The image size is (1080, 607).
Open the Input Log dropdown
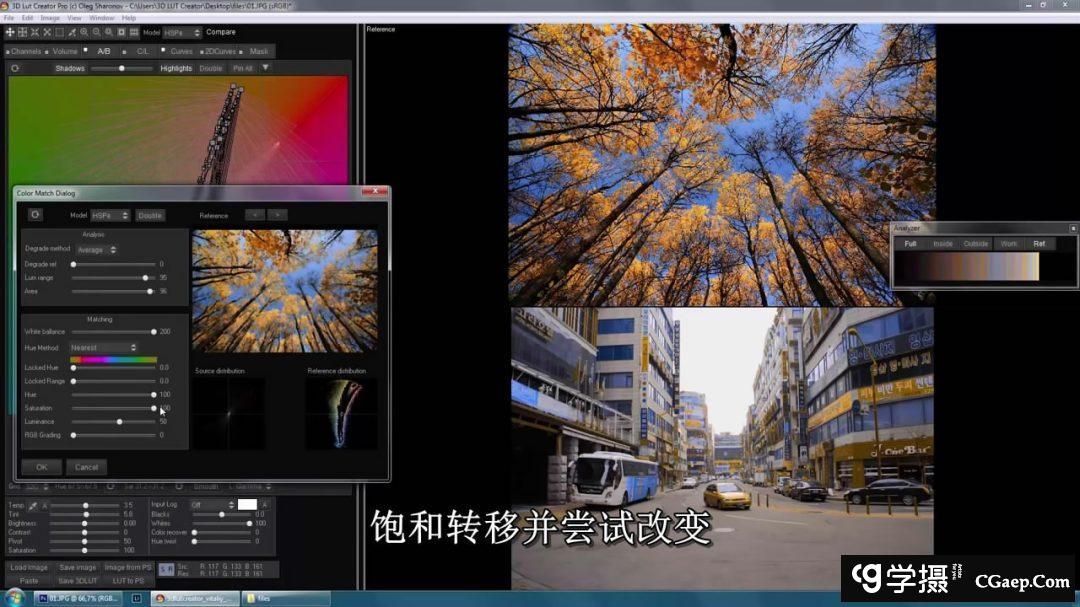(210, 505)
